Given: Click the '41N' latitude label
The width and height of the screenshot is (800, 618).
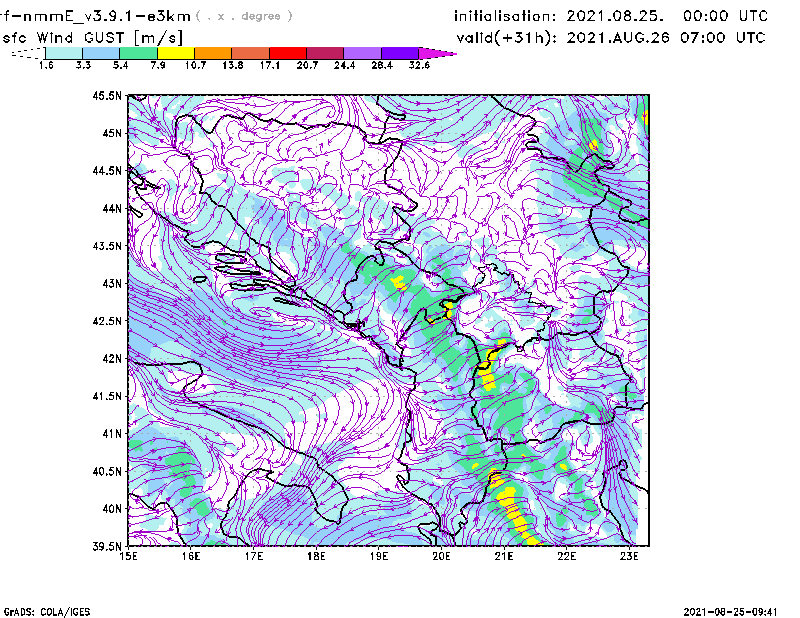Looking at the screenshot, I should click(x=112, y=434).
